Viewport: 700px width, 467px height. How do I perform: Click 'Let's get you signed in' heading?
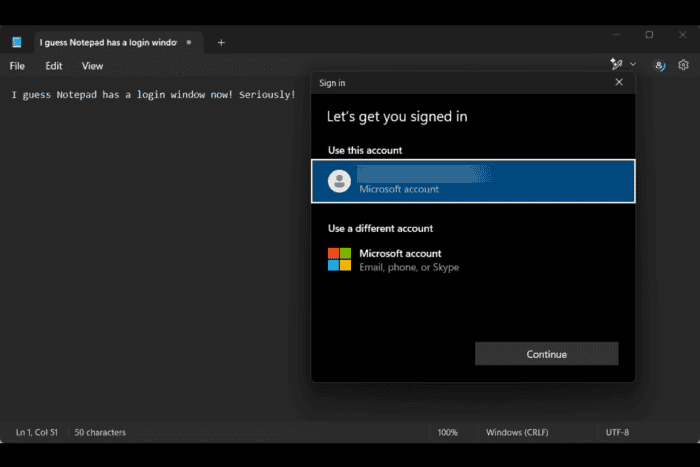pyautogui.click(x=397, y=117)
